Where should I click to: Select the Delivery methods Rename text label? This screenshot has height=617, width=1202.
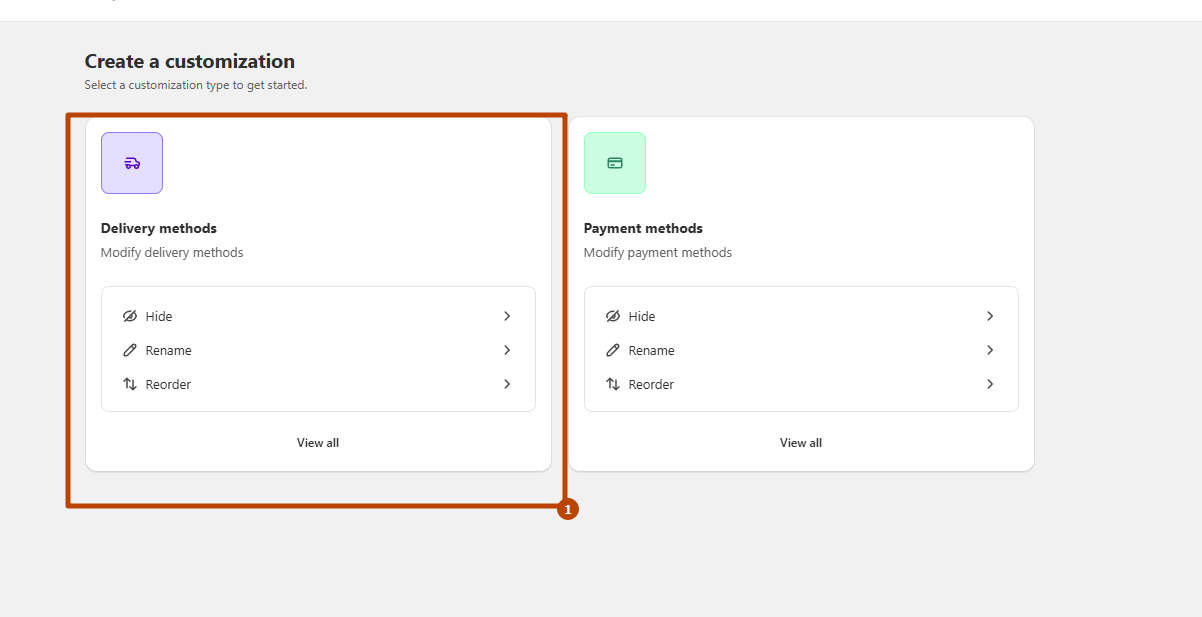[168, 350]
